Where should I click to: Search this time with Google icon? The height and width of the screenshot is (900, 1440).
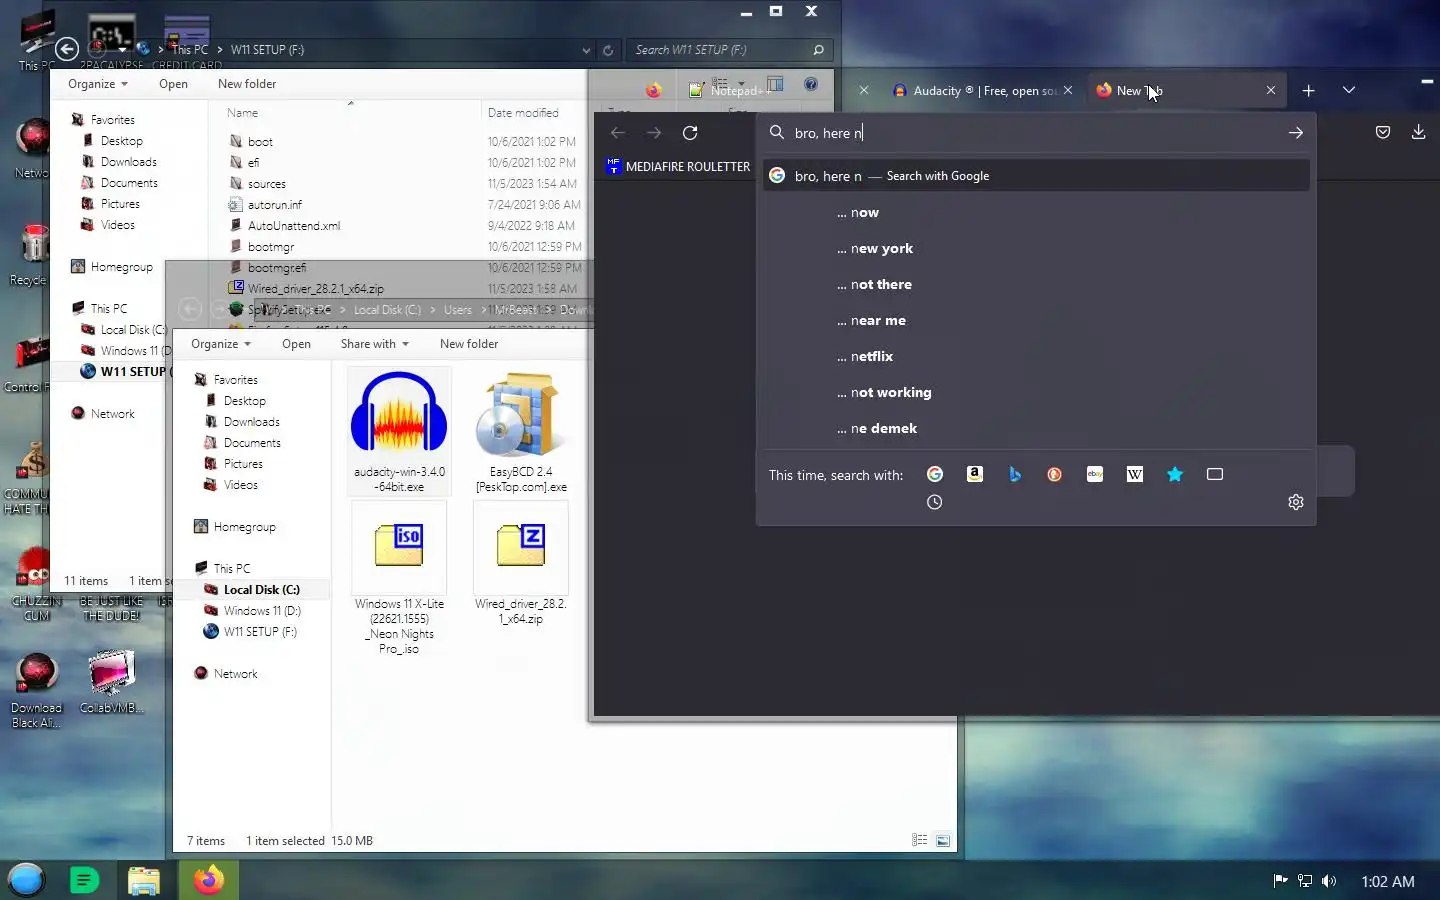935,475
